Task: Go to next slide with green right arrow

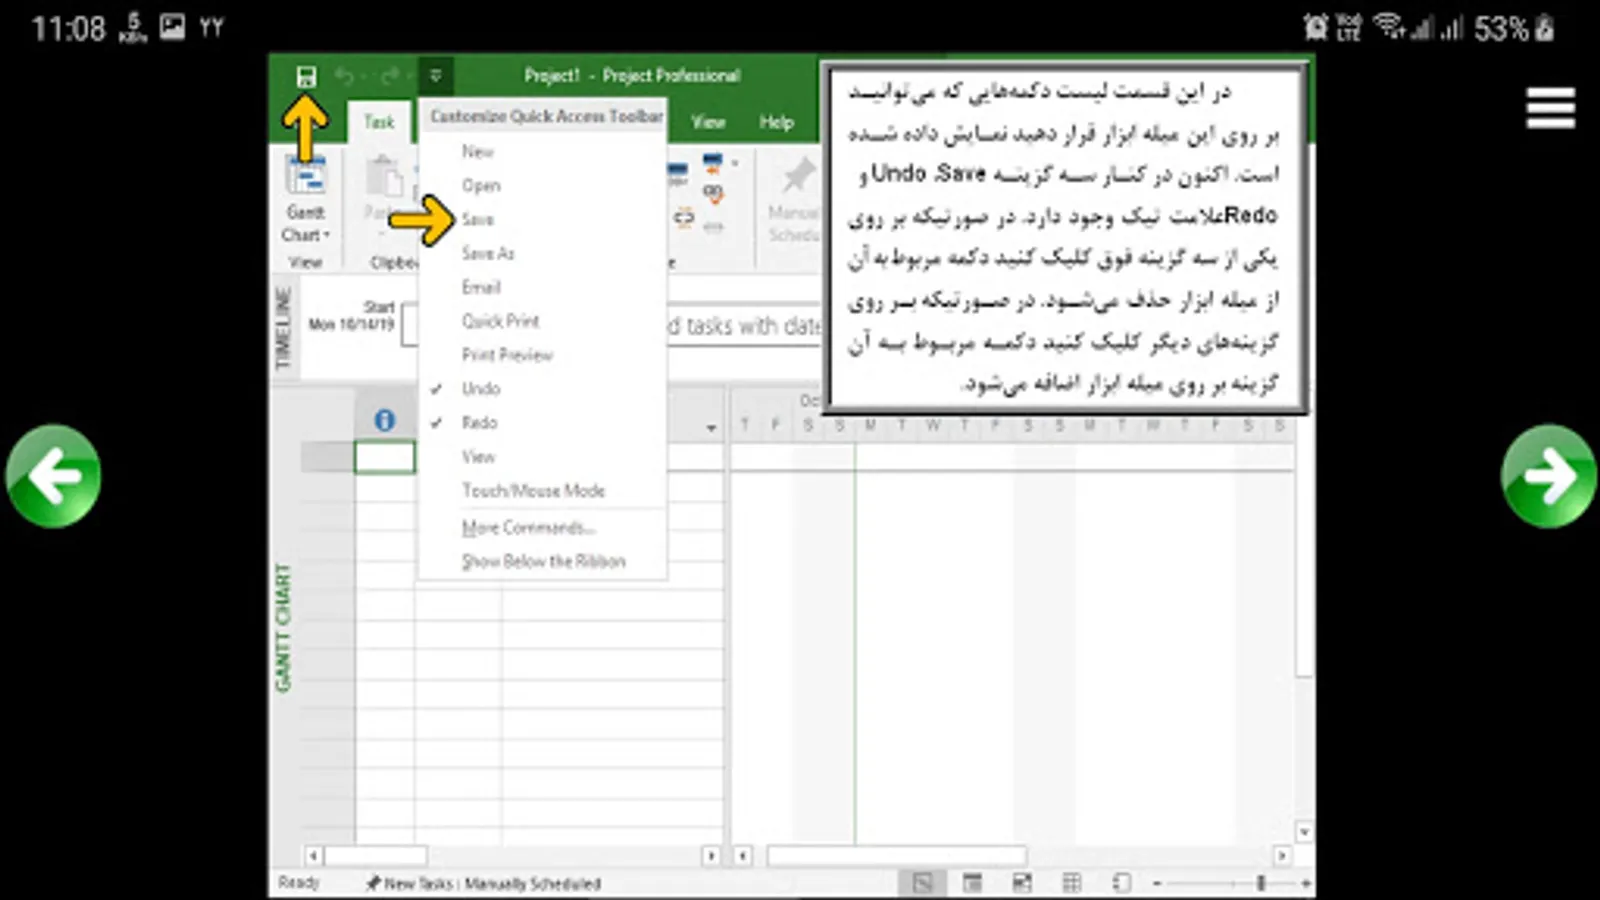Action: point(1548,476)
